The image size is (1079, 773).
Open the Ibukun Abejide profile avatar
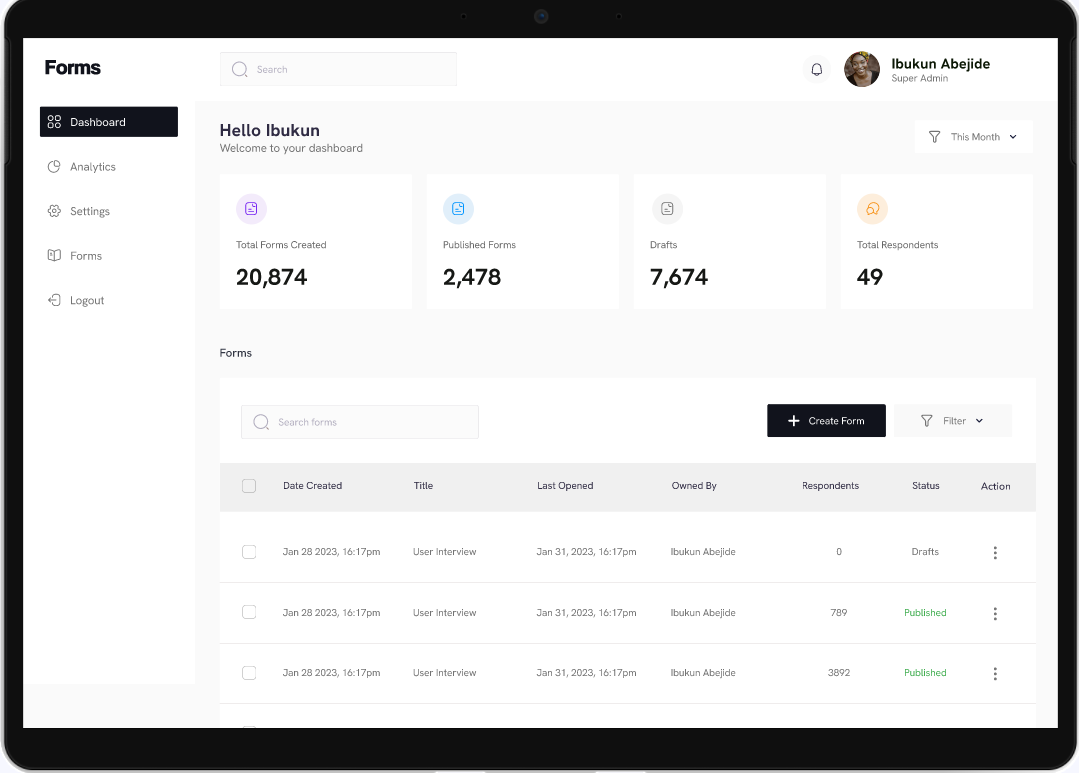pyautogui.click(x=862, y=69)
